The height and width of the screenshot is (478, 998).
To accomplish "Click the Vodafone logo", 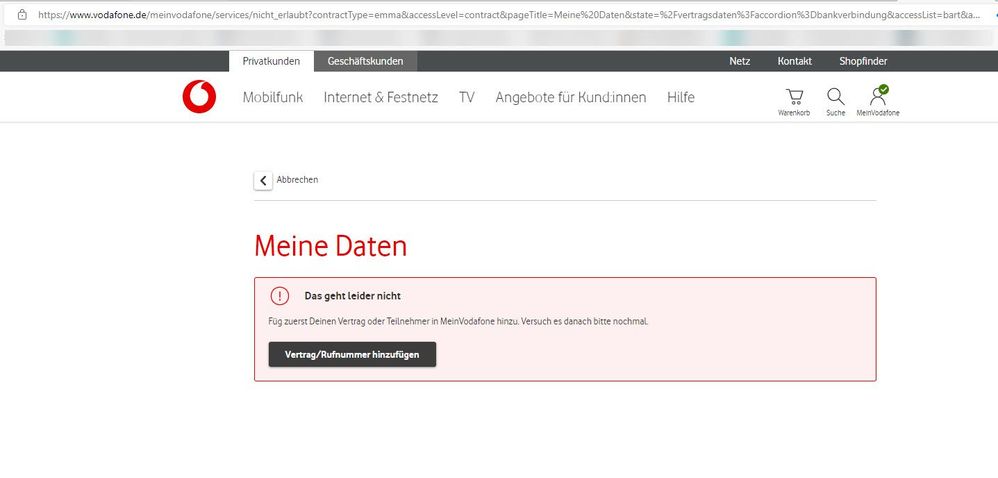I will point(199,97).
